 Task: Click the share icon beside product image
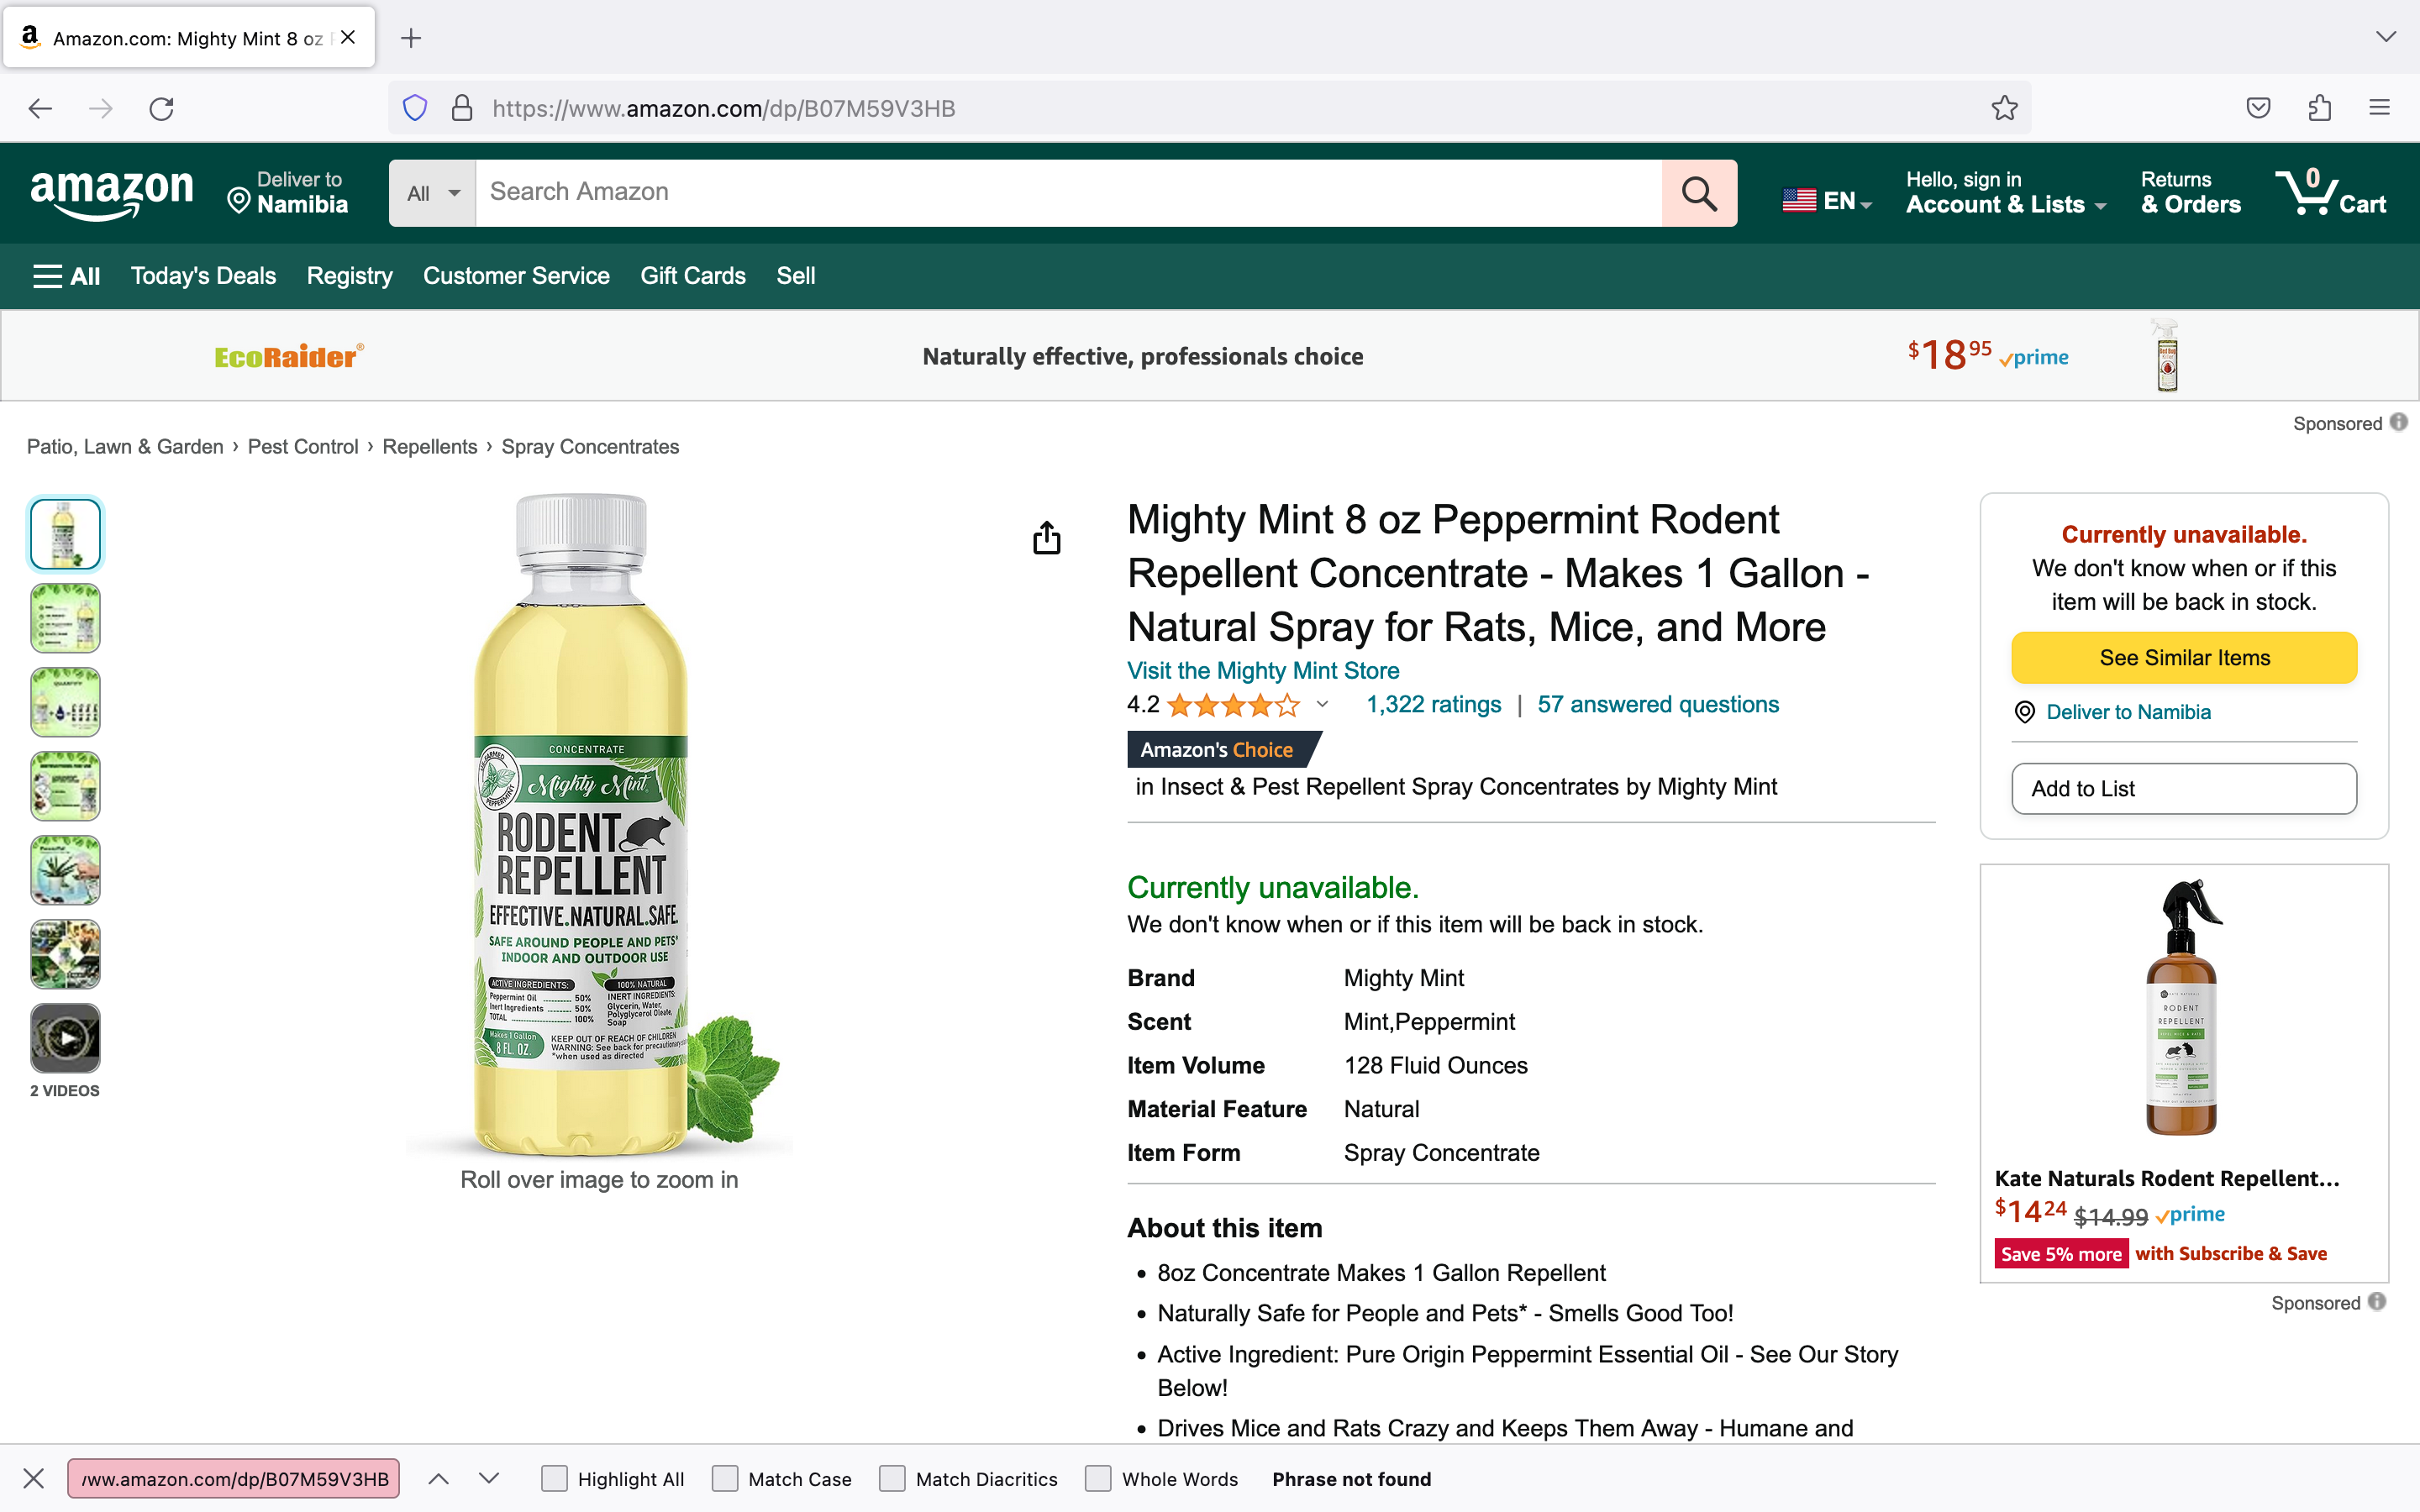pyautogui.click(x=1046, y=537)
